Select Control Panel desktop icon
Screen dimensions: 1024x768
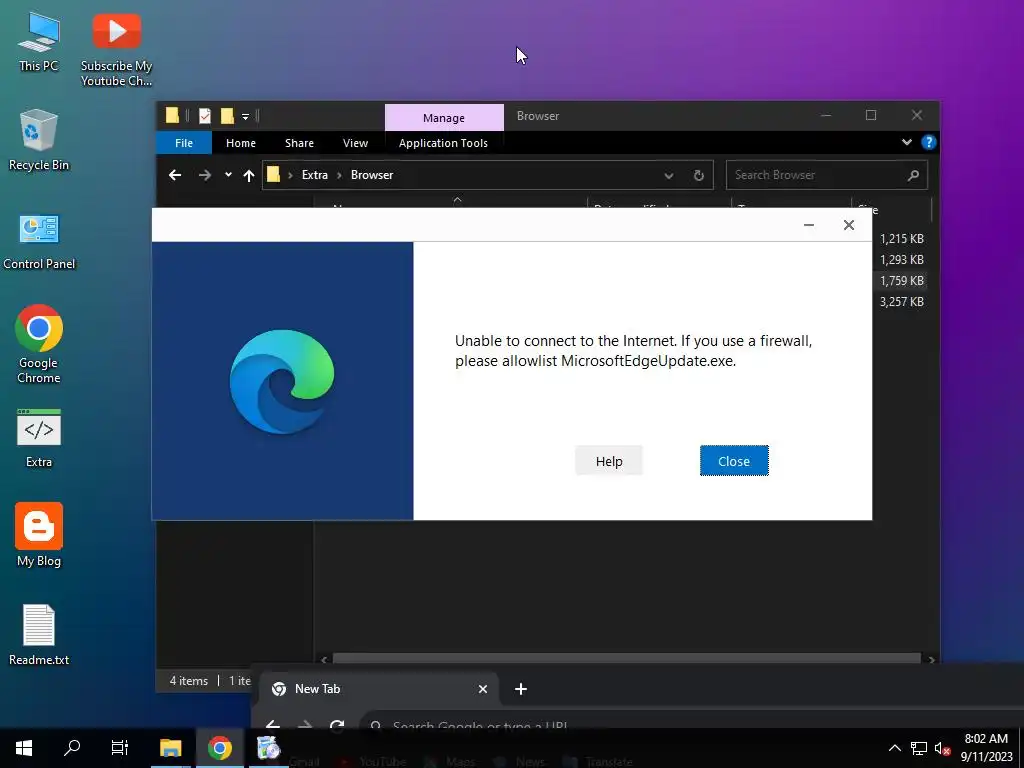tap(39, 240)
